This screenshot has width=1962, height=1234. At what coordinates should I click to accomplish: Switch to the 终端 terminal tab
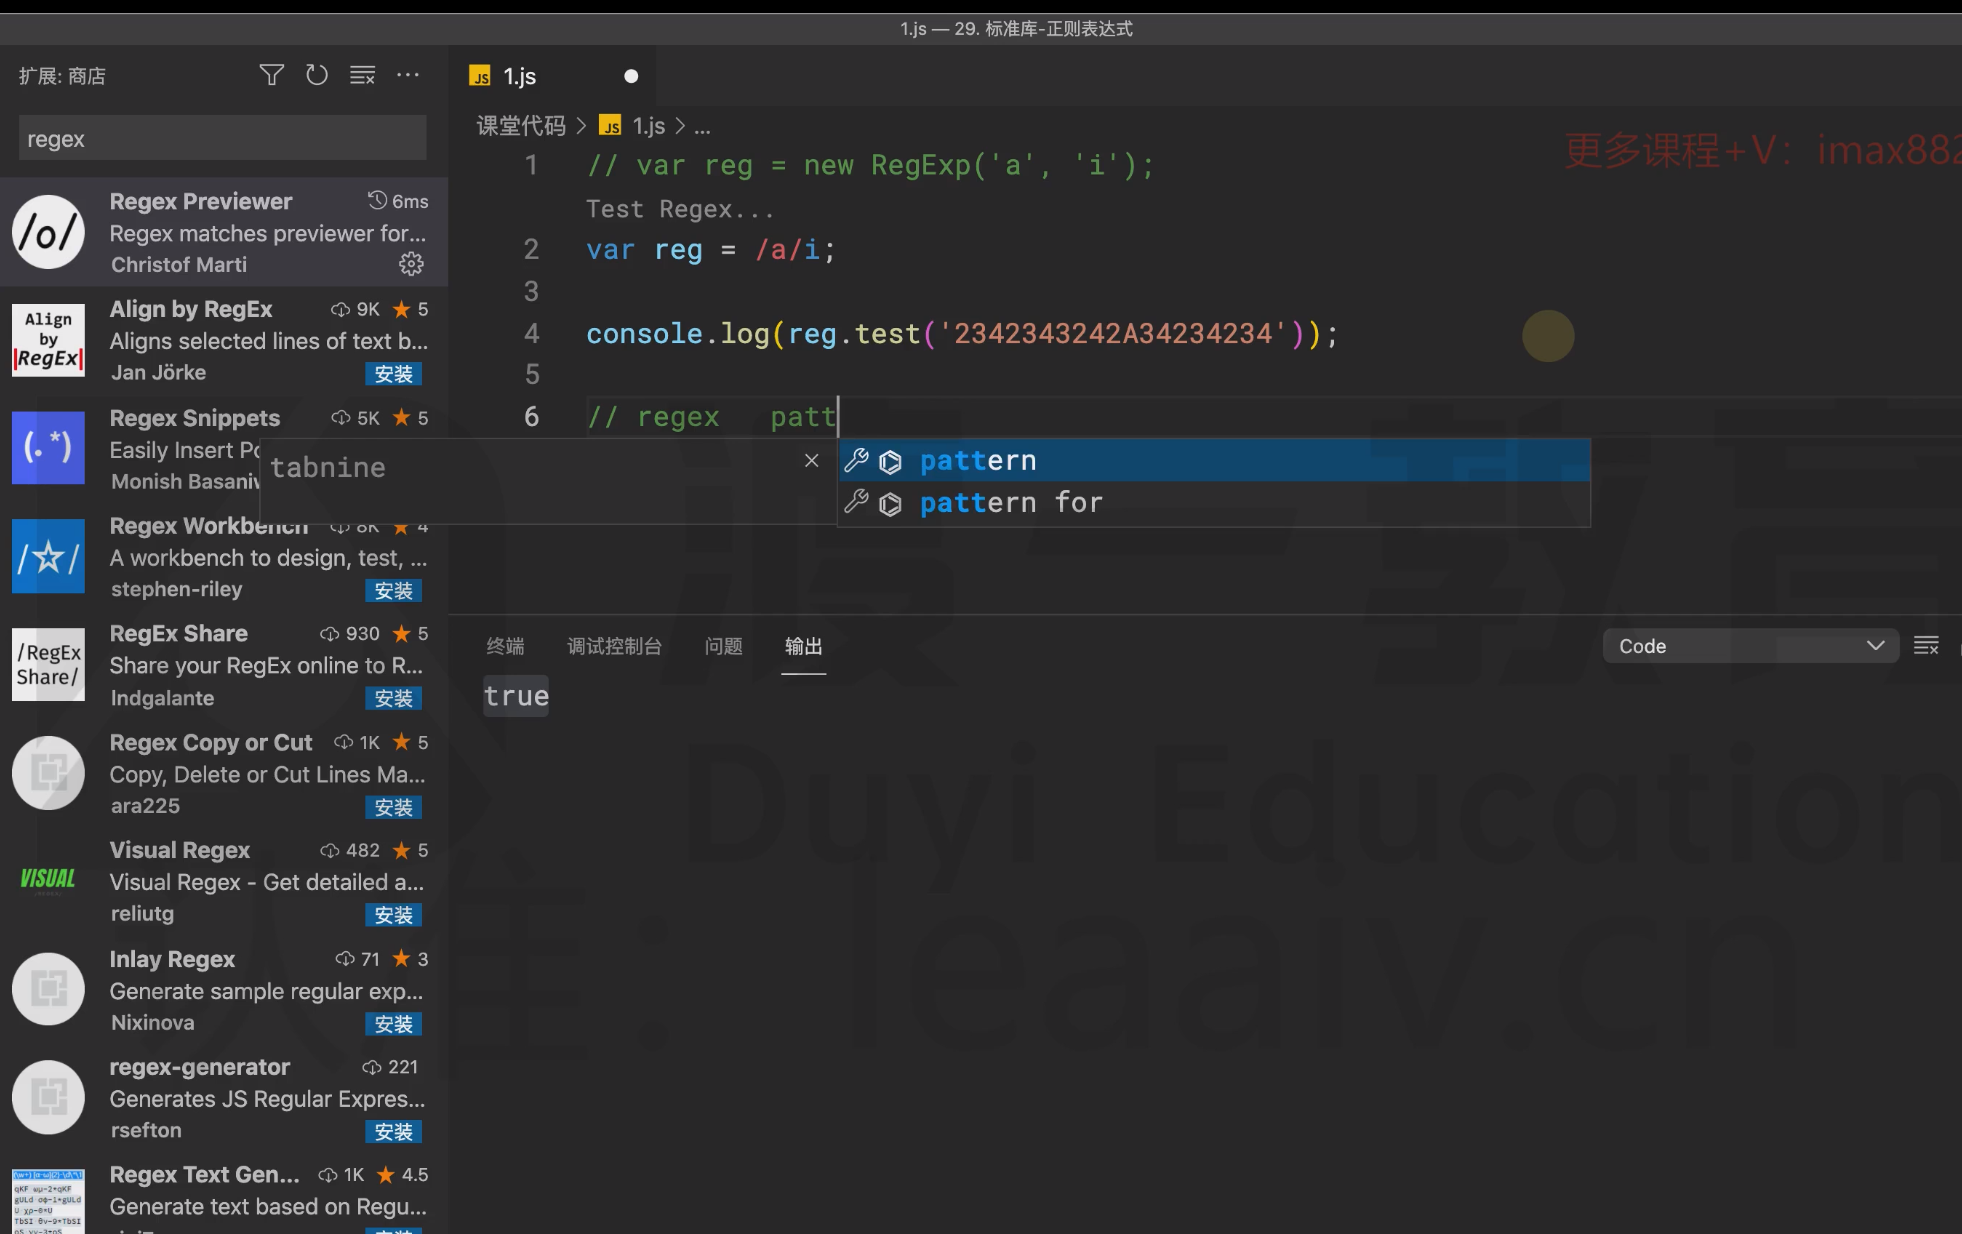(505, 646)
